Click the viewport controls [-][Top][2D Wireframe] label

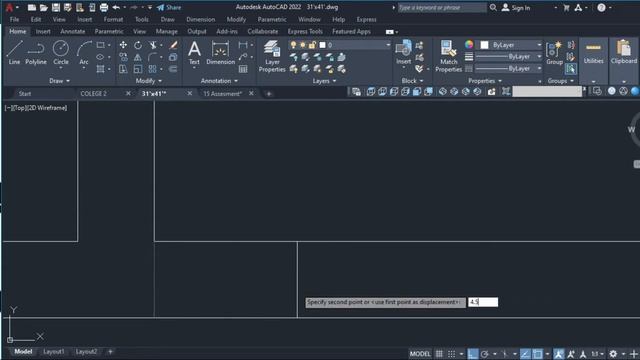pyautogui.click(x=36, y=108)
